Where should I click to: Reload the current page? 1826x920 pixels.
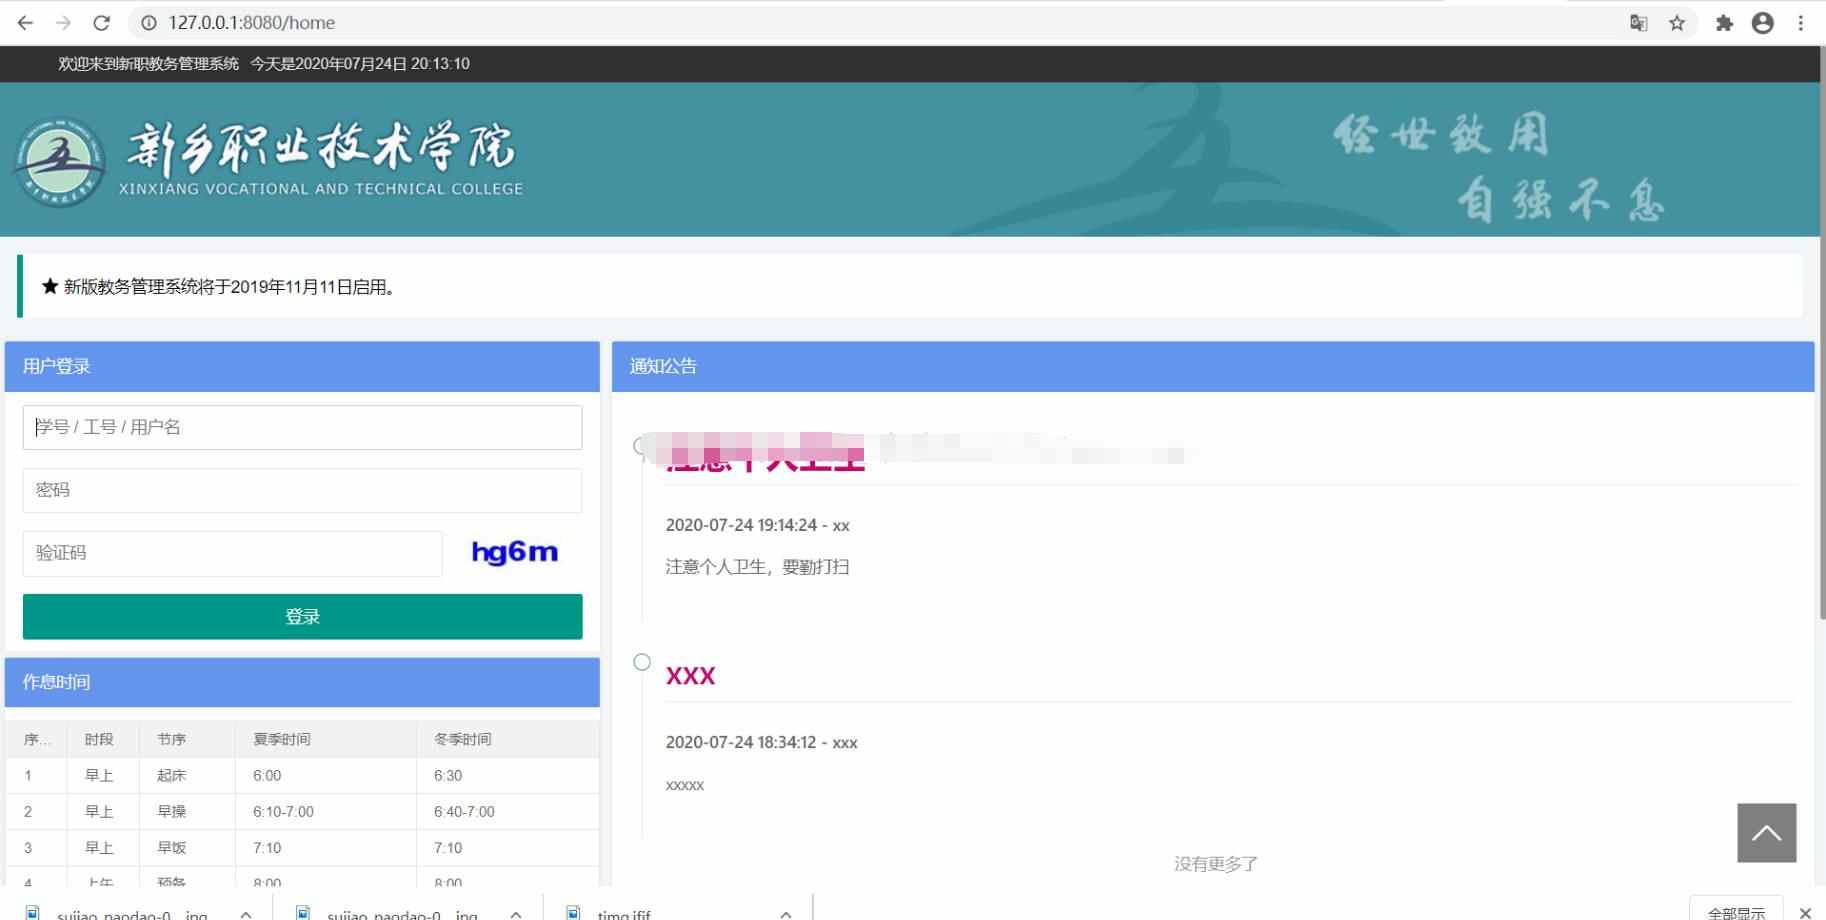pyautogui.click(x=101, y=22)
